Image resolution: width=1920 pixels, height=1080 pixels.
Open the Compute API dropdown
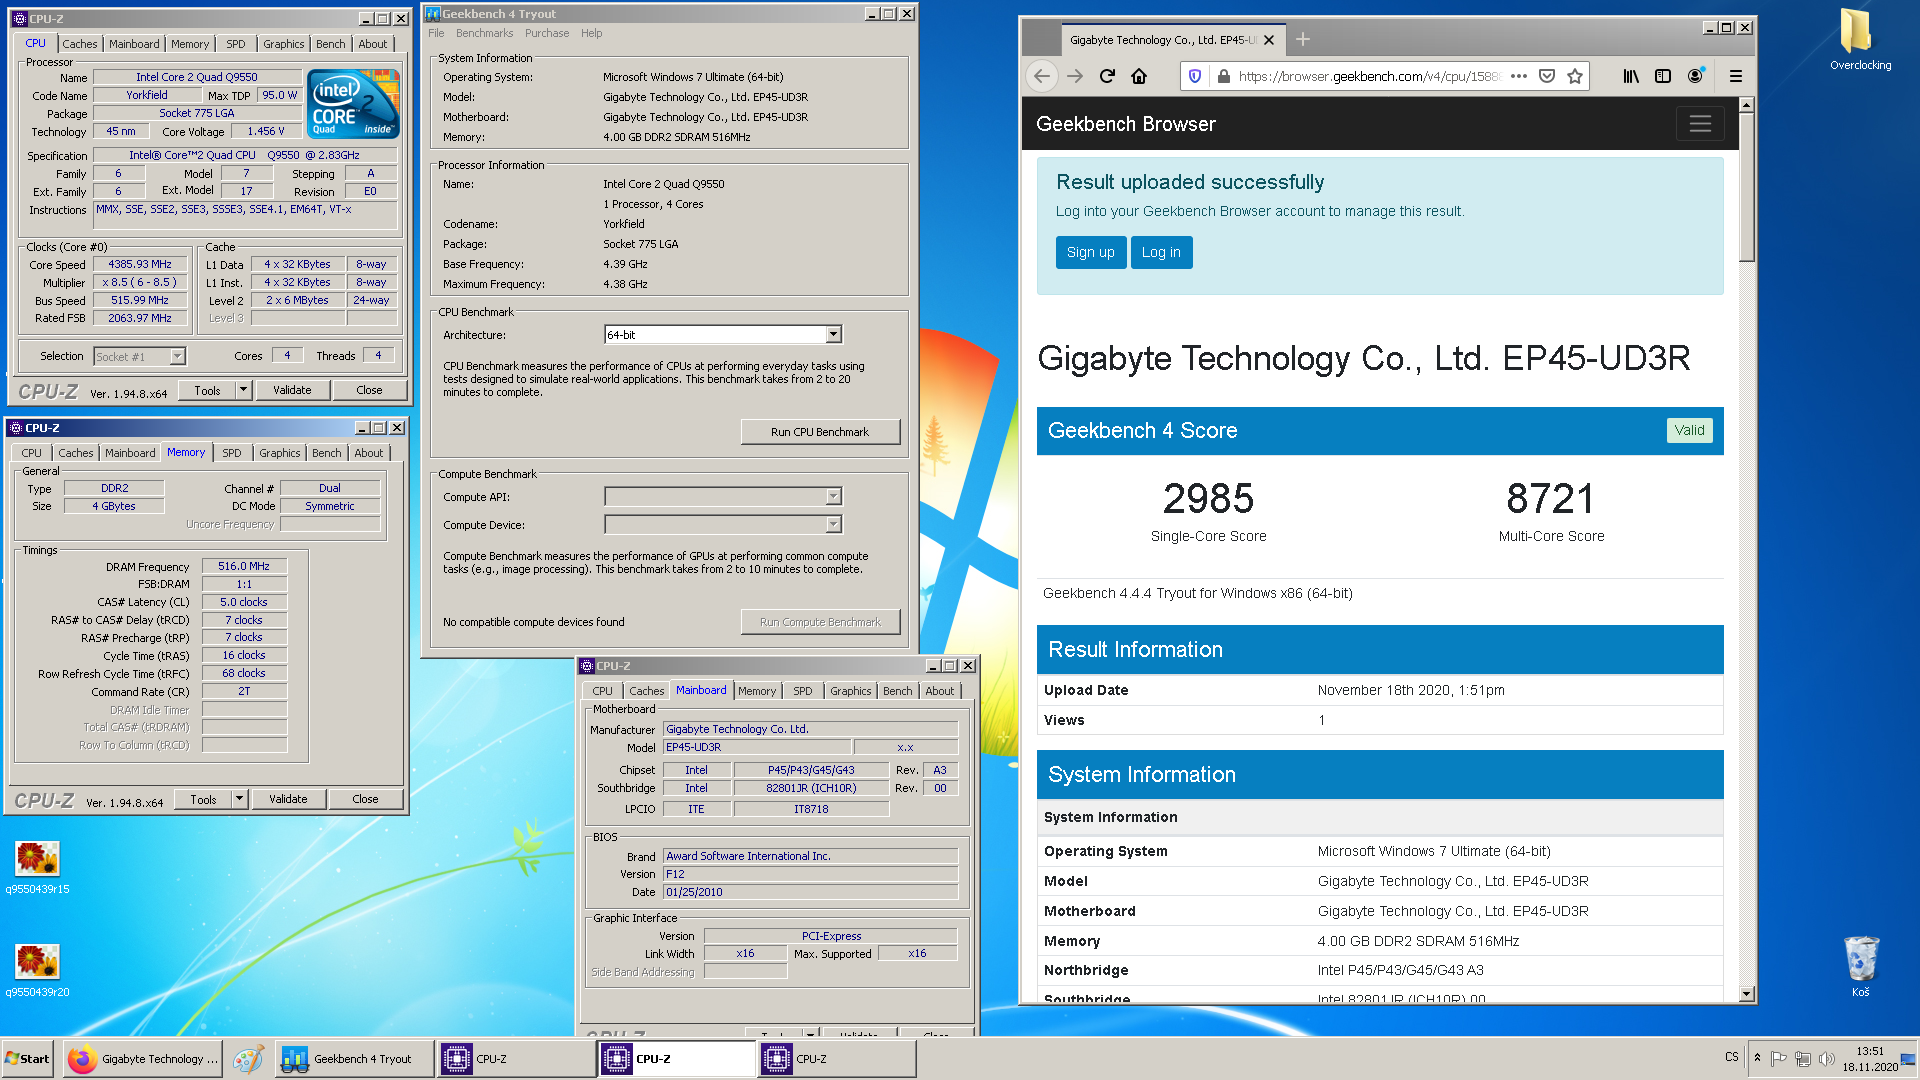pos(833,497)
